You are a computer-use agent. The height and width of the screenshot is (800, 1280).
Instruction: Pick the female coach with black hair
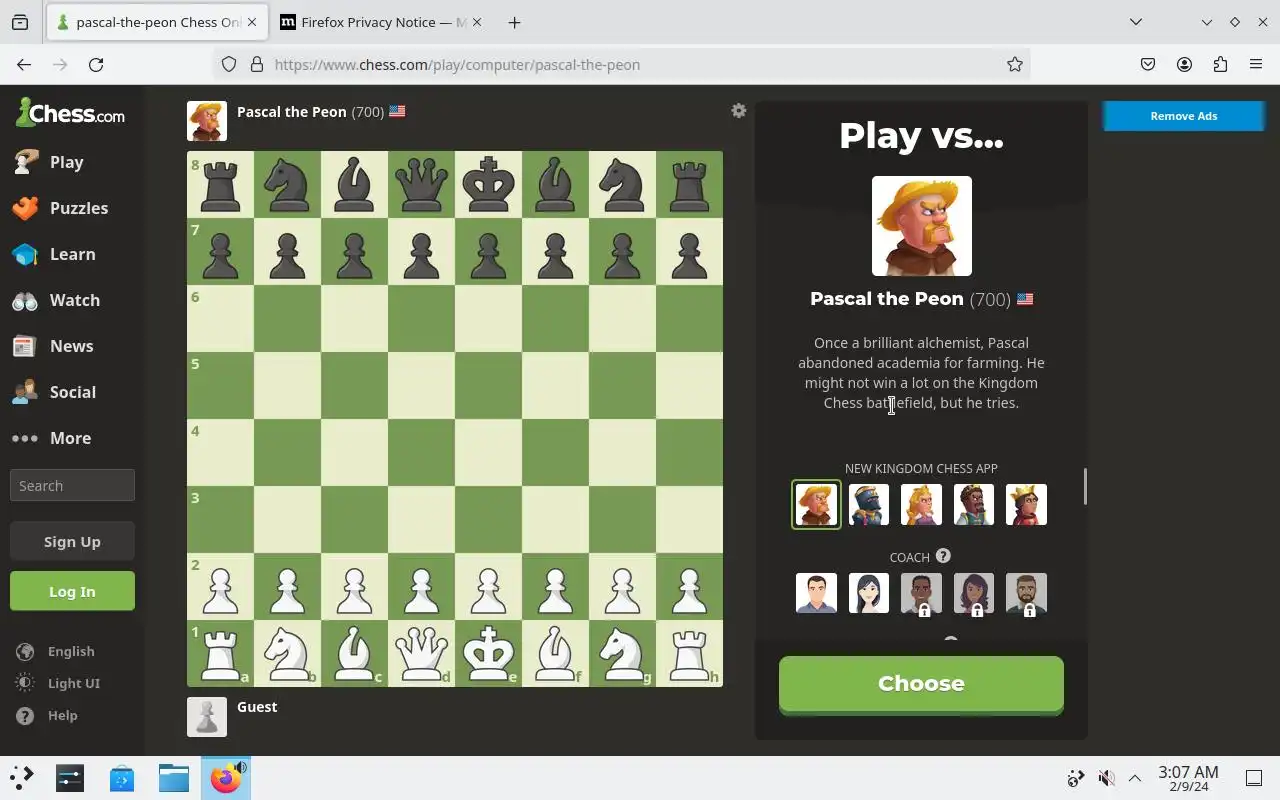[x=869, y=593]
